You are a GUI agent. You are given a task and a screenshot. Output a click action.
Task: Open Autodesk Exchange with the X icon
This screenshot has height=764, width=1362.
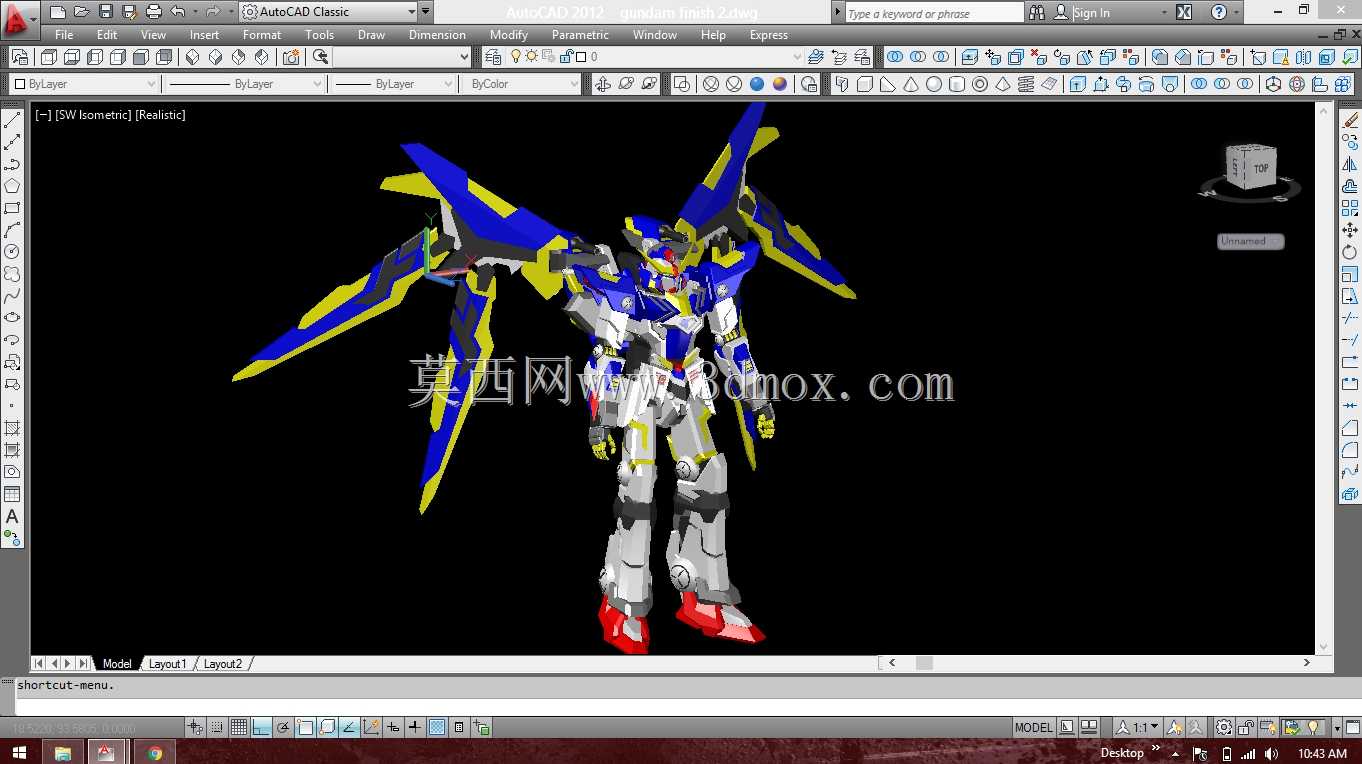(x=1184, y=12)
